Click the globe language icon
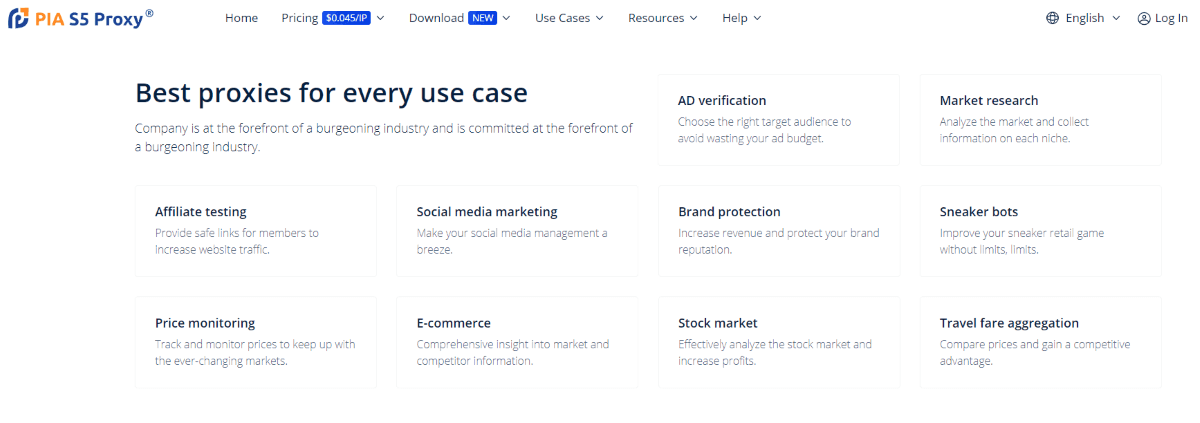 point(1052,18)
